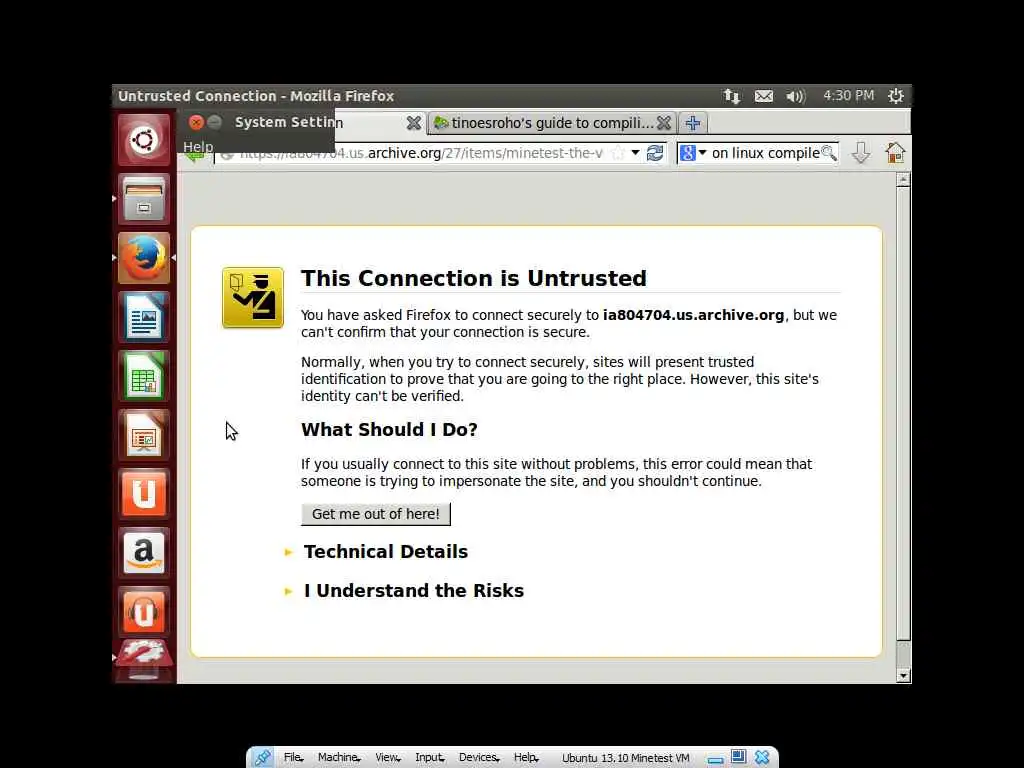1024x768 pixels.
Task: Close the tinoesroho's guide tab
Action: click(x=664, y=123)
